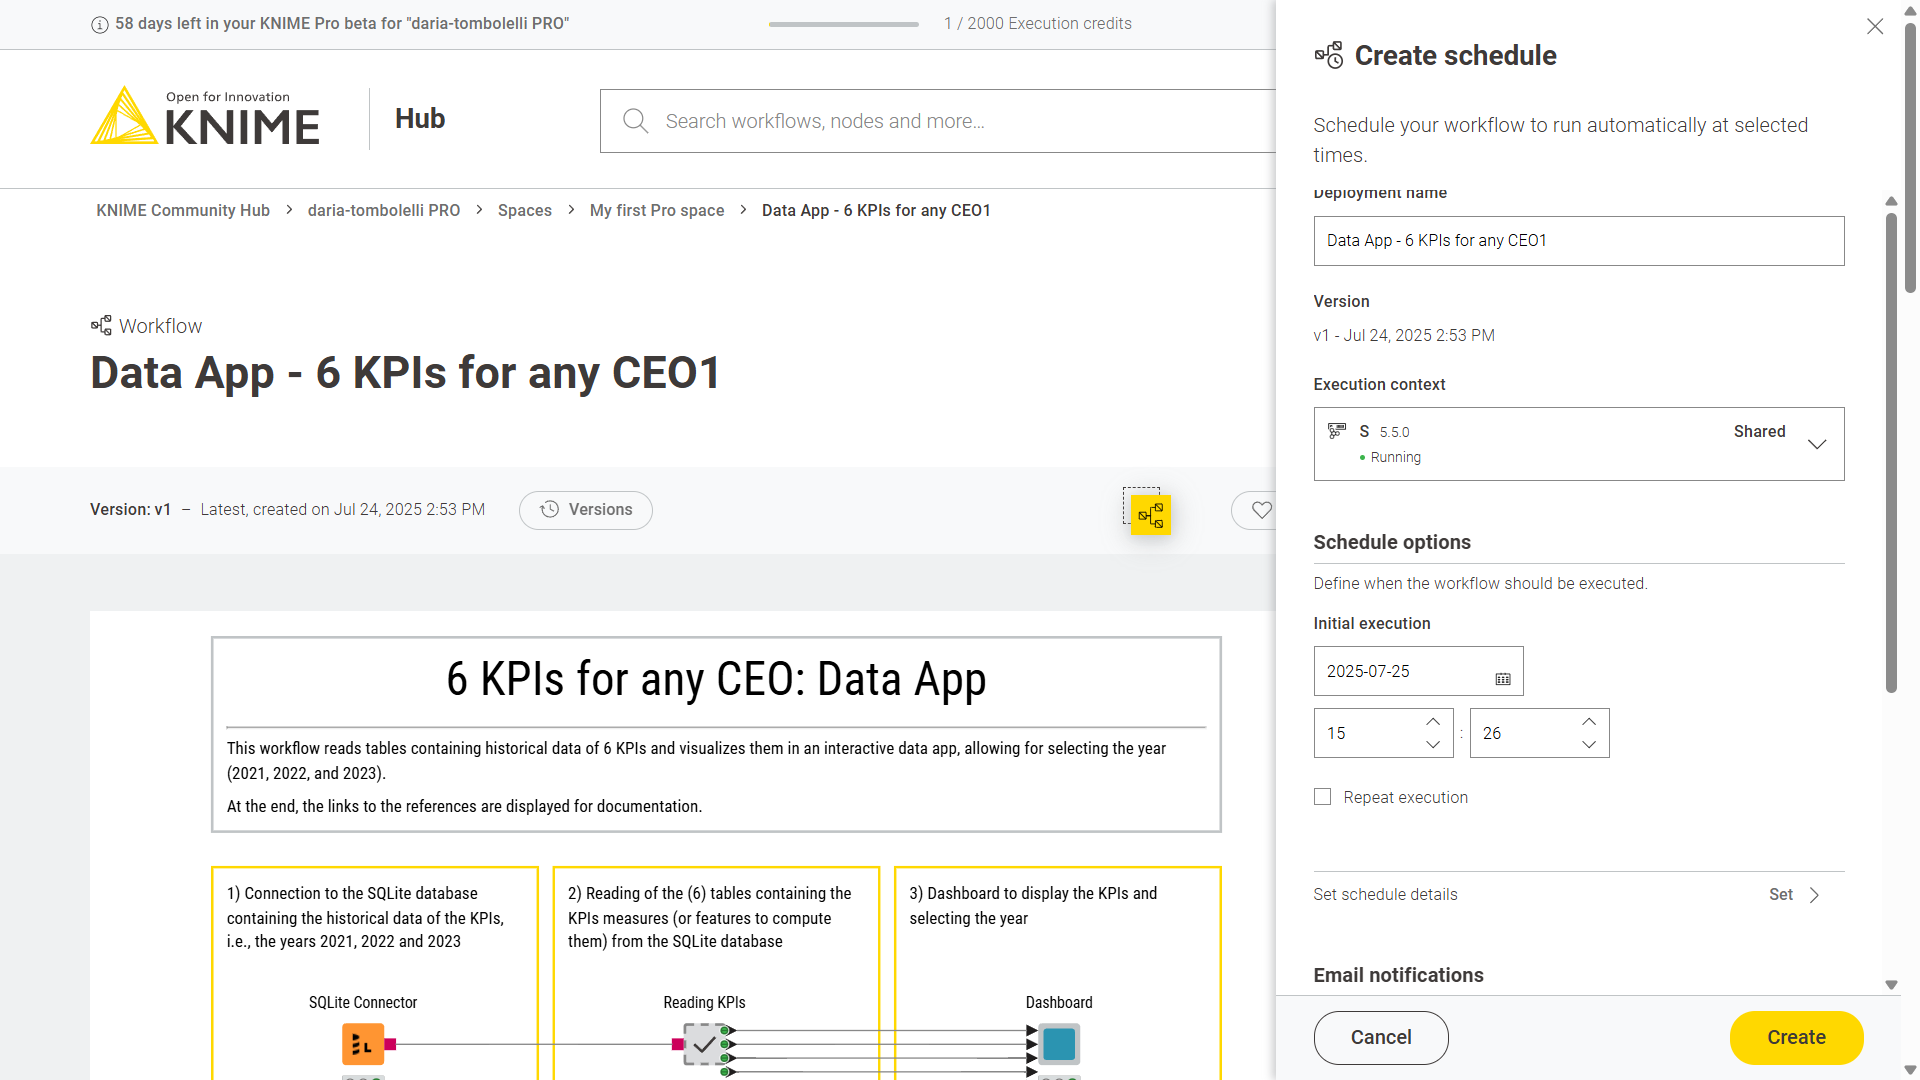Navigate to KNIME Community Hub breadcrumb
The width and height of the screenshot is (1920, 1080).
click(x=183, y=210)
